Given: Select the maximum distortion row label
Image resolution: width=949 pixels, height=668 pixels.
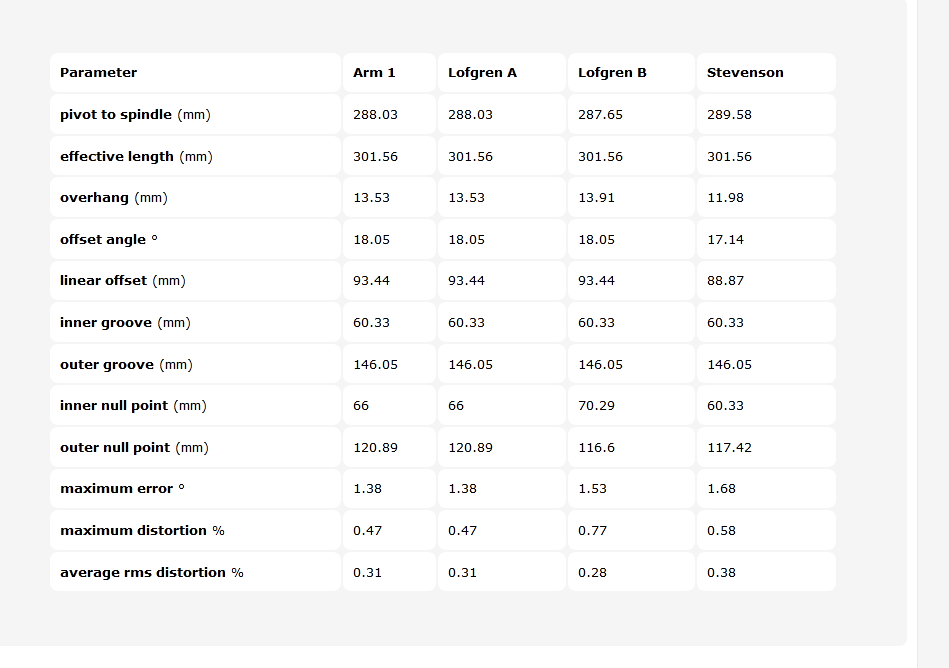Looking at the screenshot, I should tap(142, 531).
